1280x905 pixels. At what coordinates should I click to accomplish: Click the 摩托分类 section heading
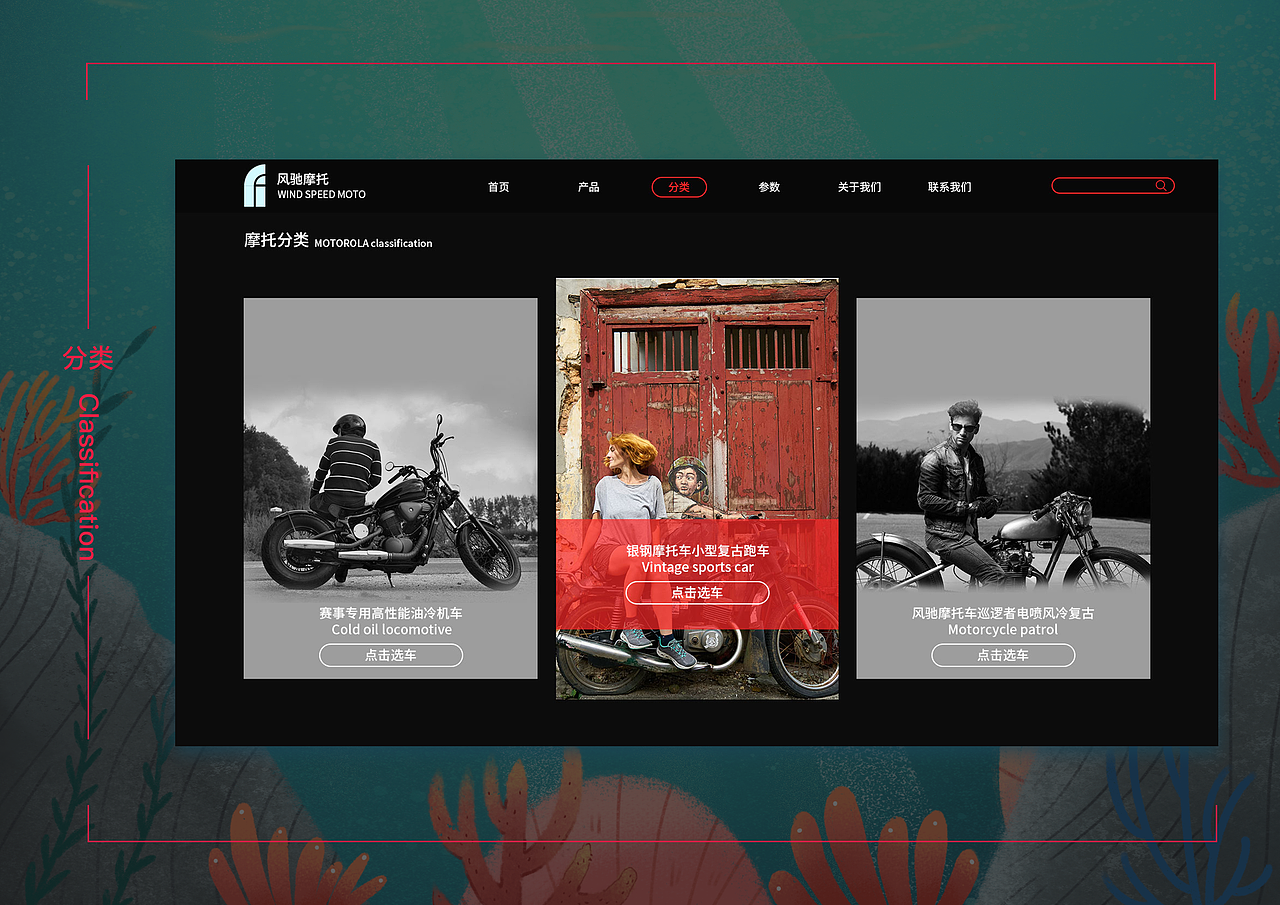click(276, 240)
